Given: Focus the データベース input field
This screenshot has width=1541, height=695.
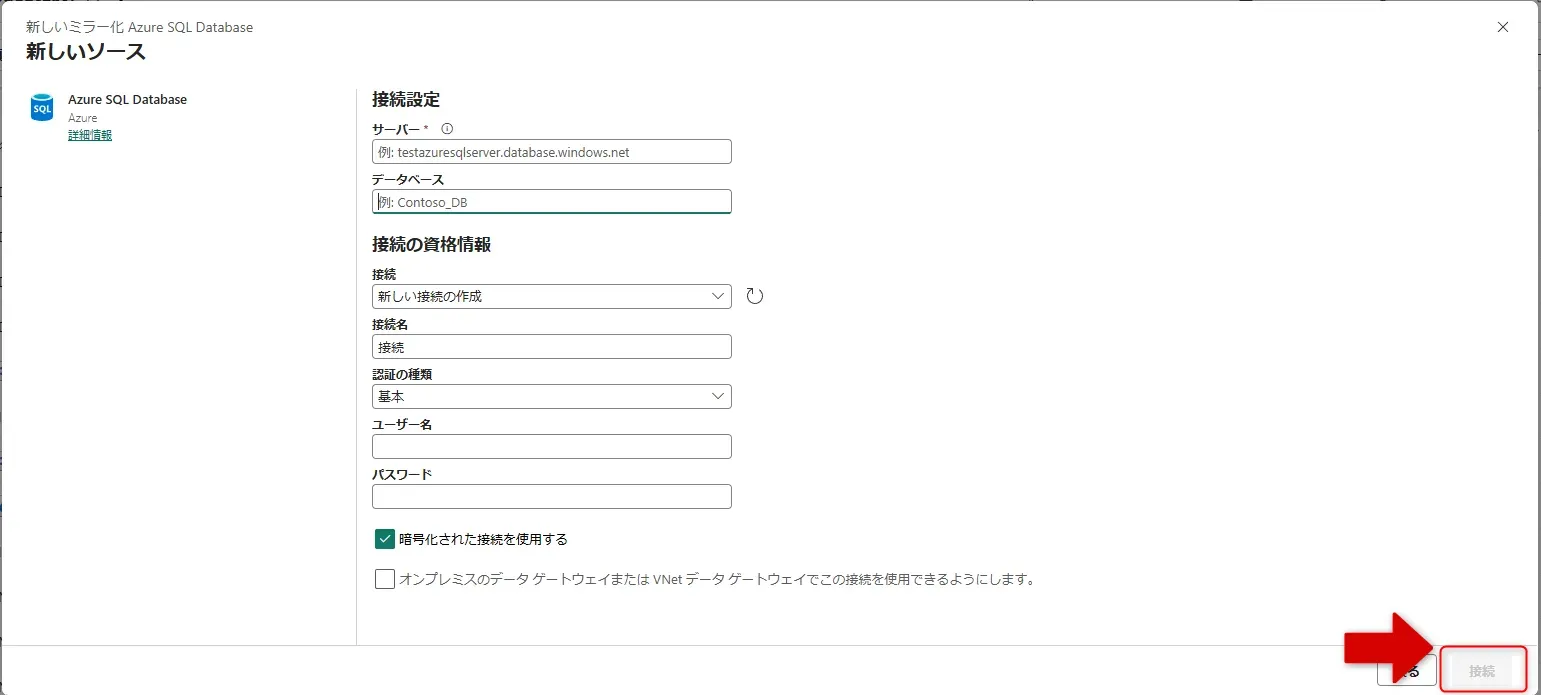Looking at the screenshot, I should [x=551, y=201].
